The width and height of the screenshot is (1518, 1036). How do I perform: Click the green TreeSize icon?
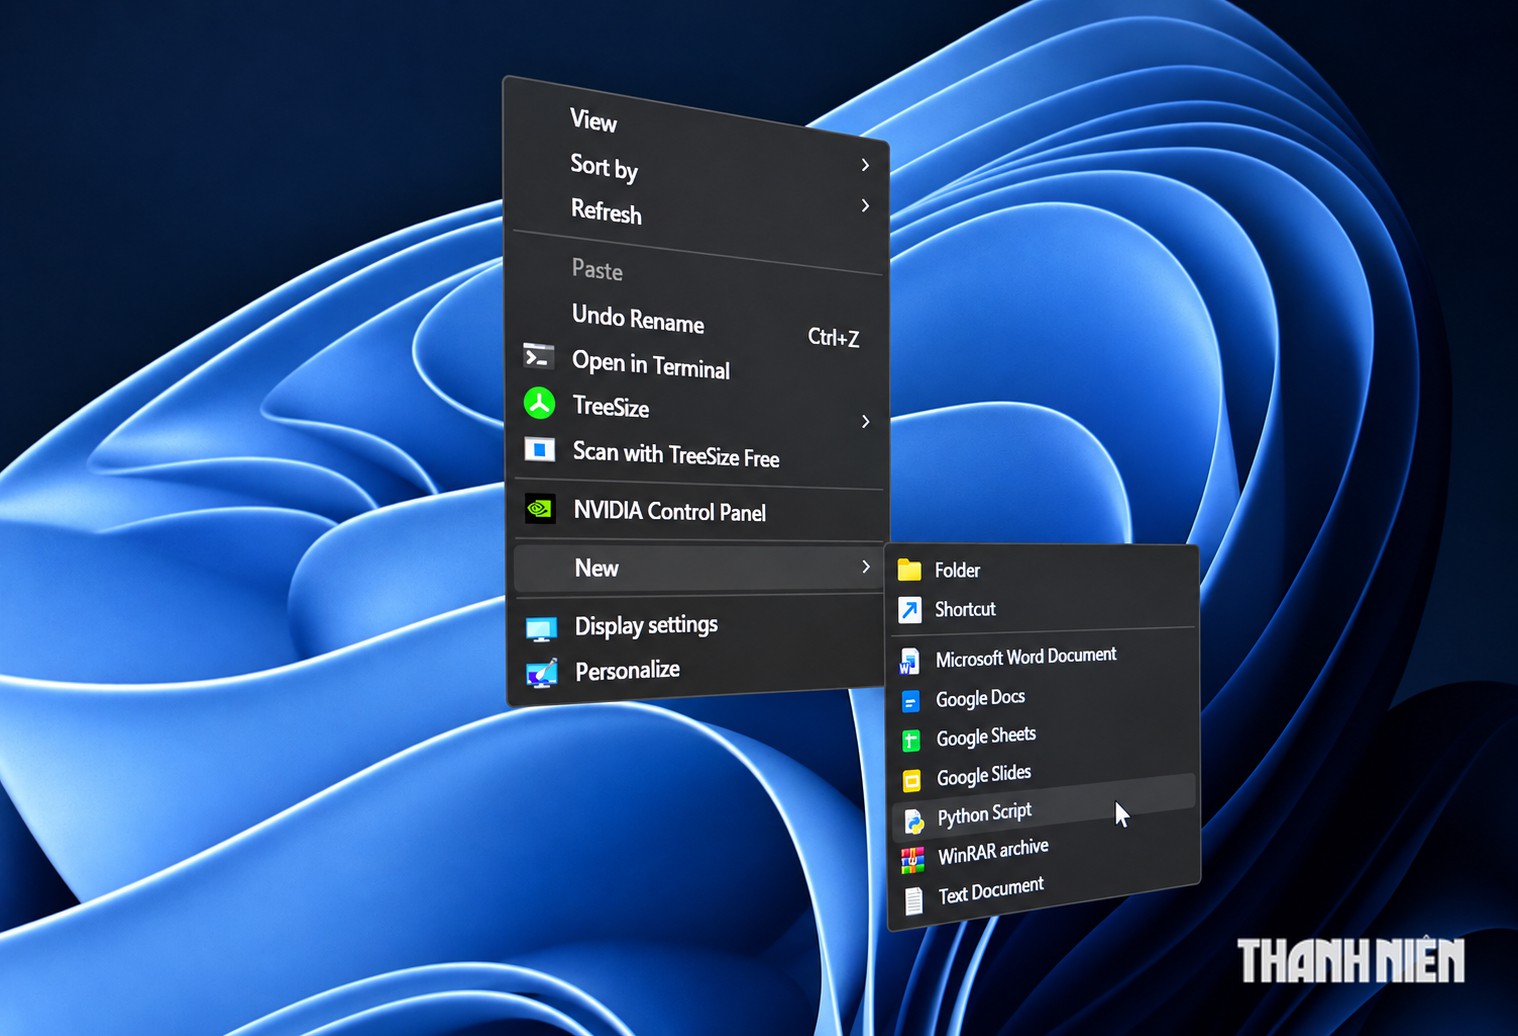540,403
